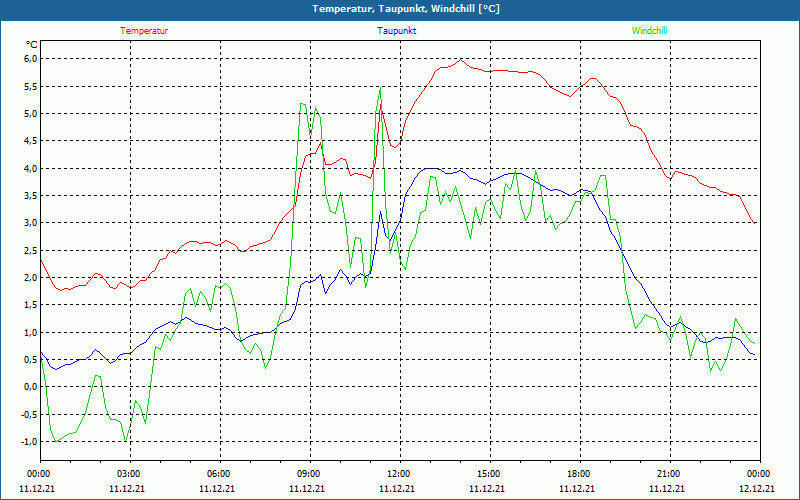The image size is (800, 500).
Task: Click the '6,0' y-axis value
Action: (x=31, y=59)
